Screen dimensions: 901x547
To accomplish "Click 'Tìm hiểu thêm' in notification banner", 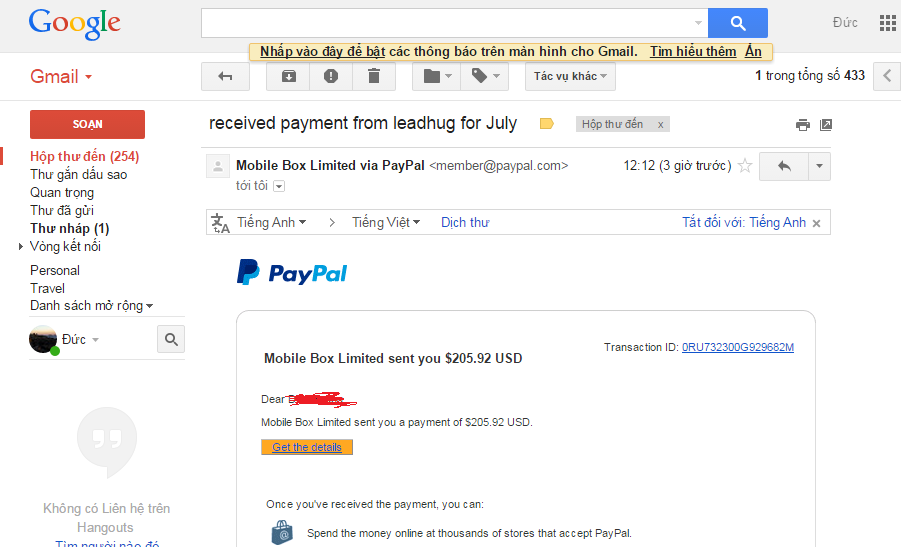I will point(693,52).
